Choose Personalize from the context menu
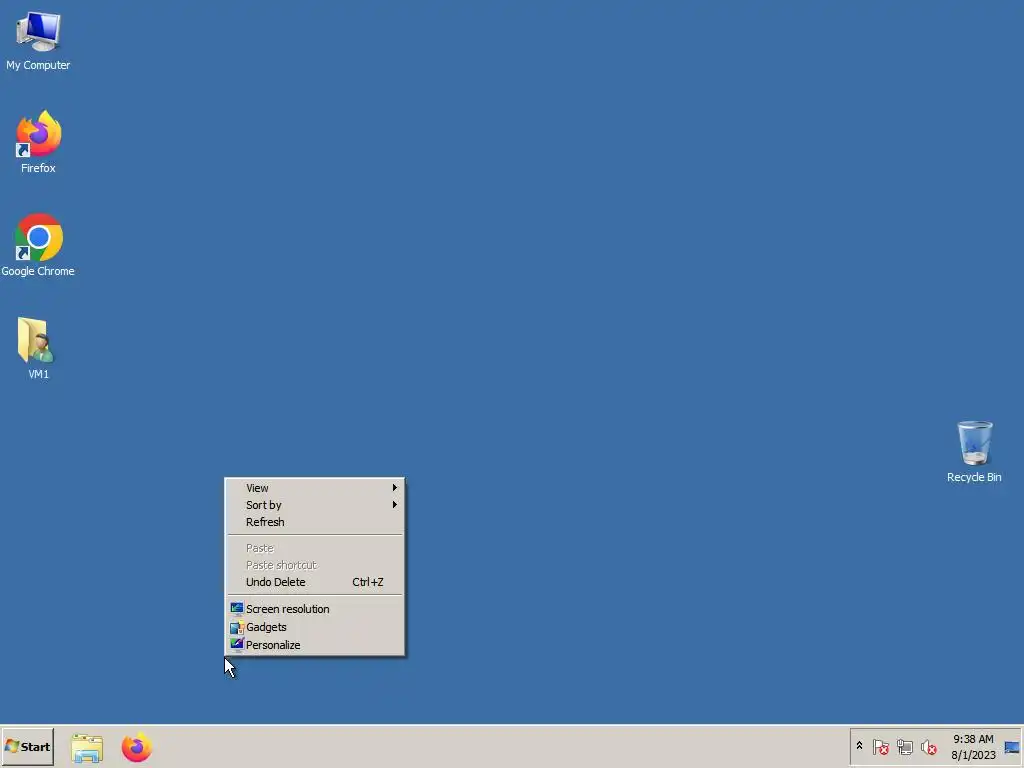The width and height of the screenshot is (1024, 768). coord(315,645)
